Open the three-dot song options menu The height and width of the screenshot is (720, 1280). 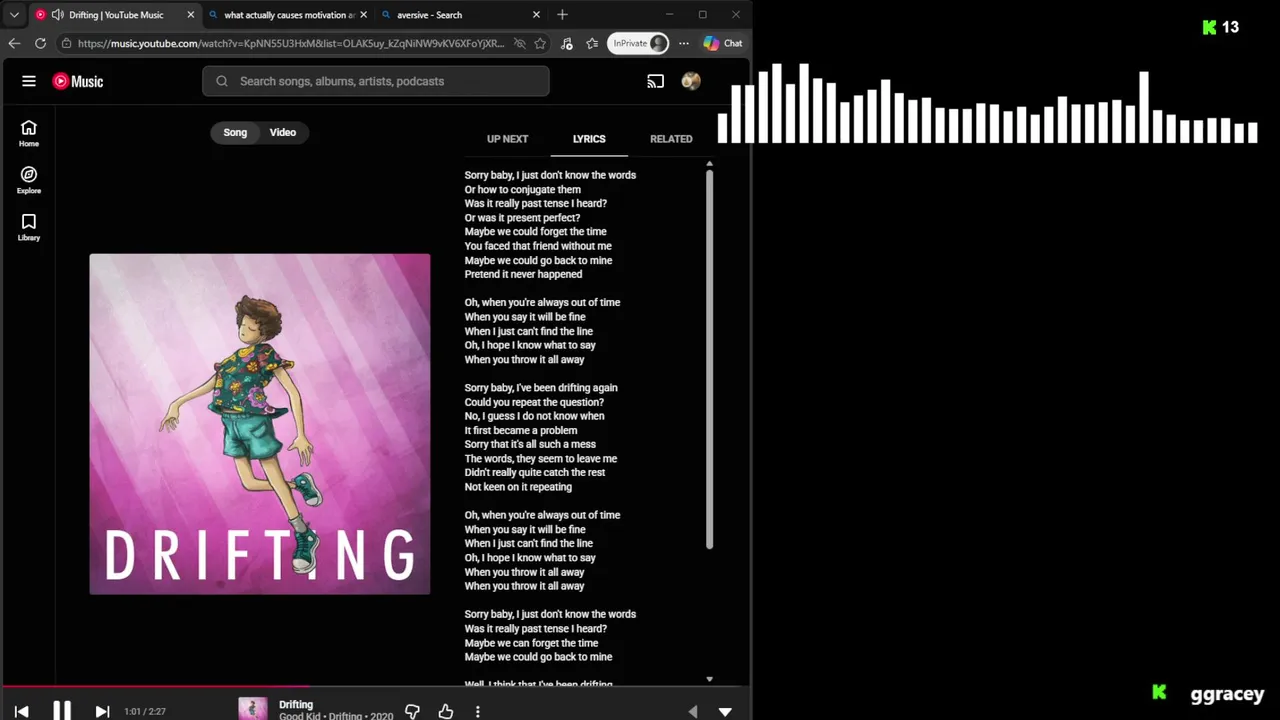click(478, 711)
